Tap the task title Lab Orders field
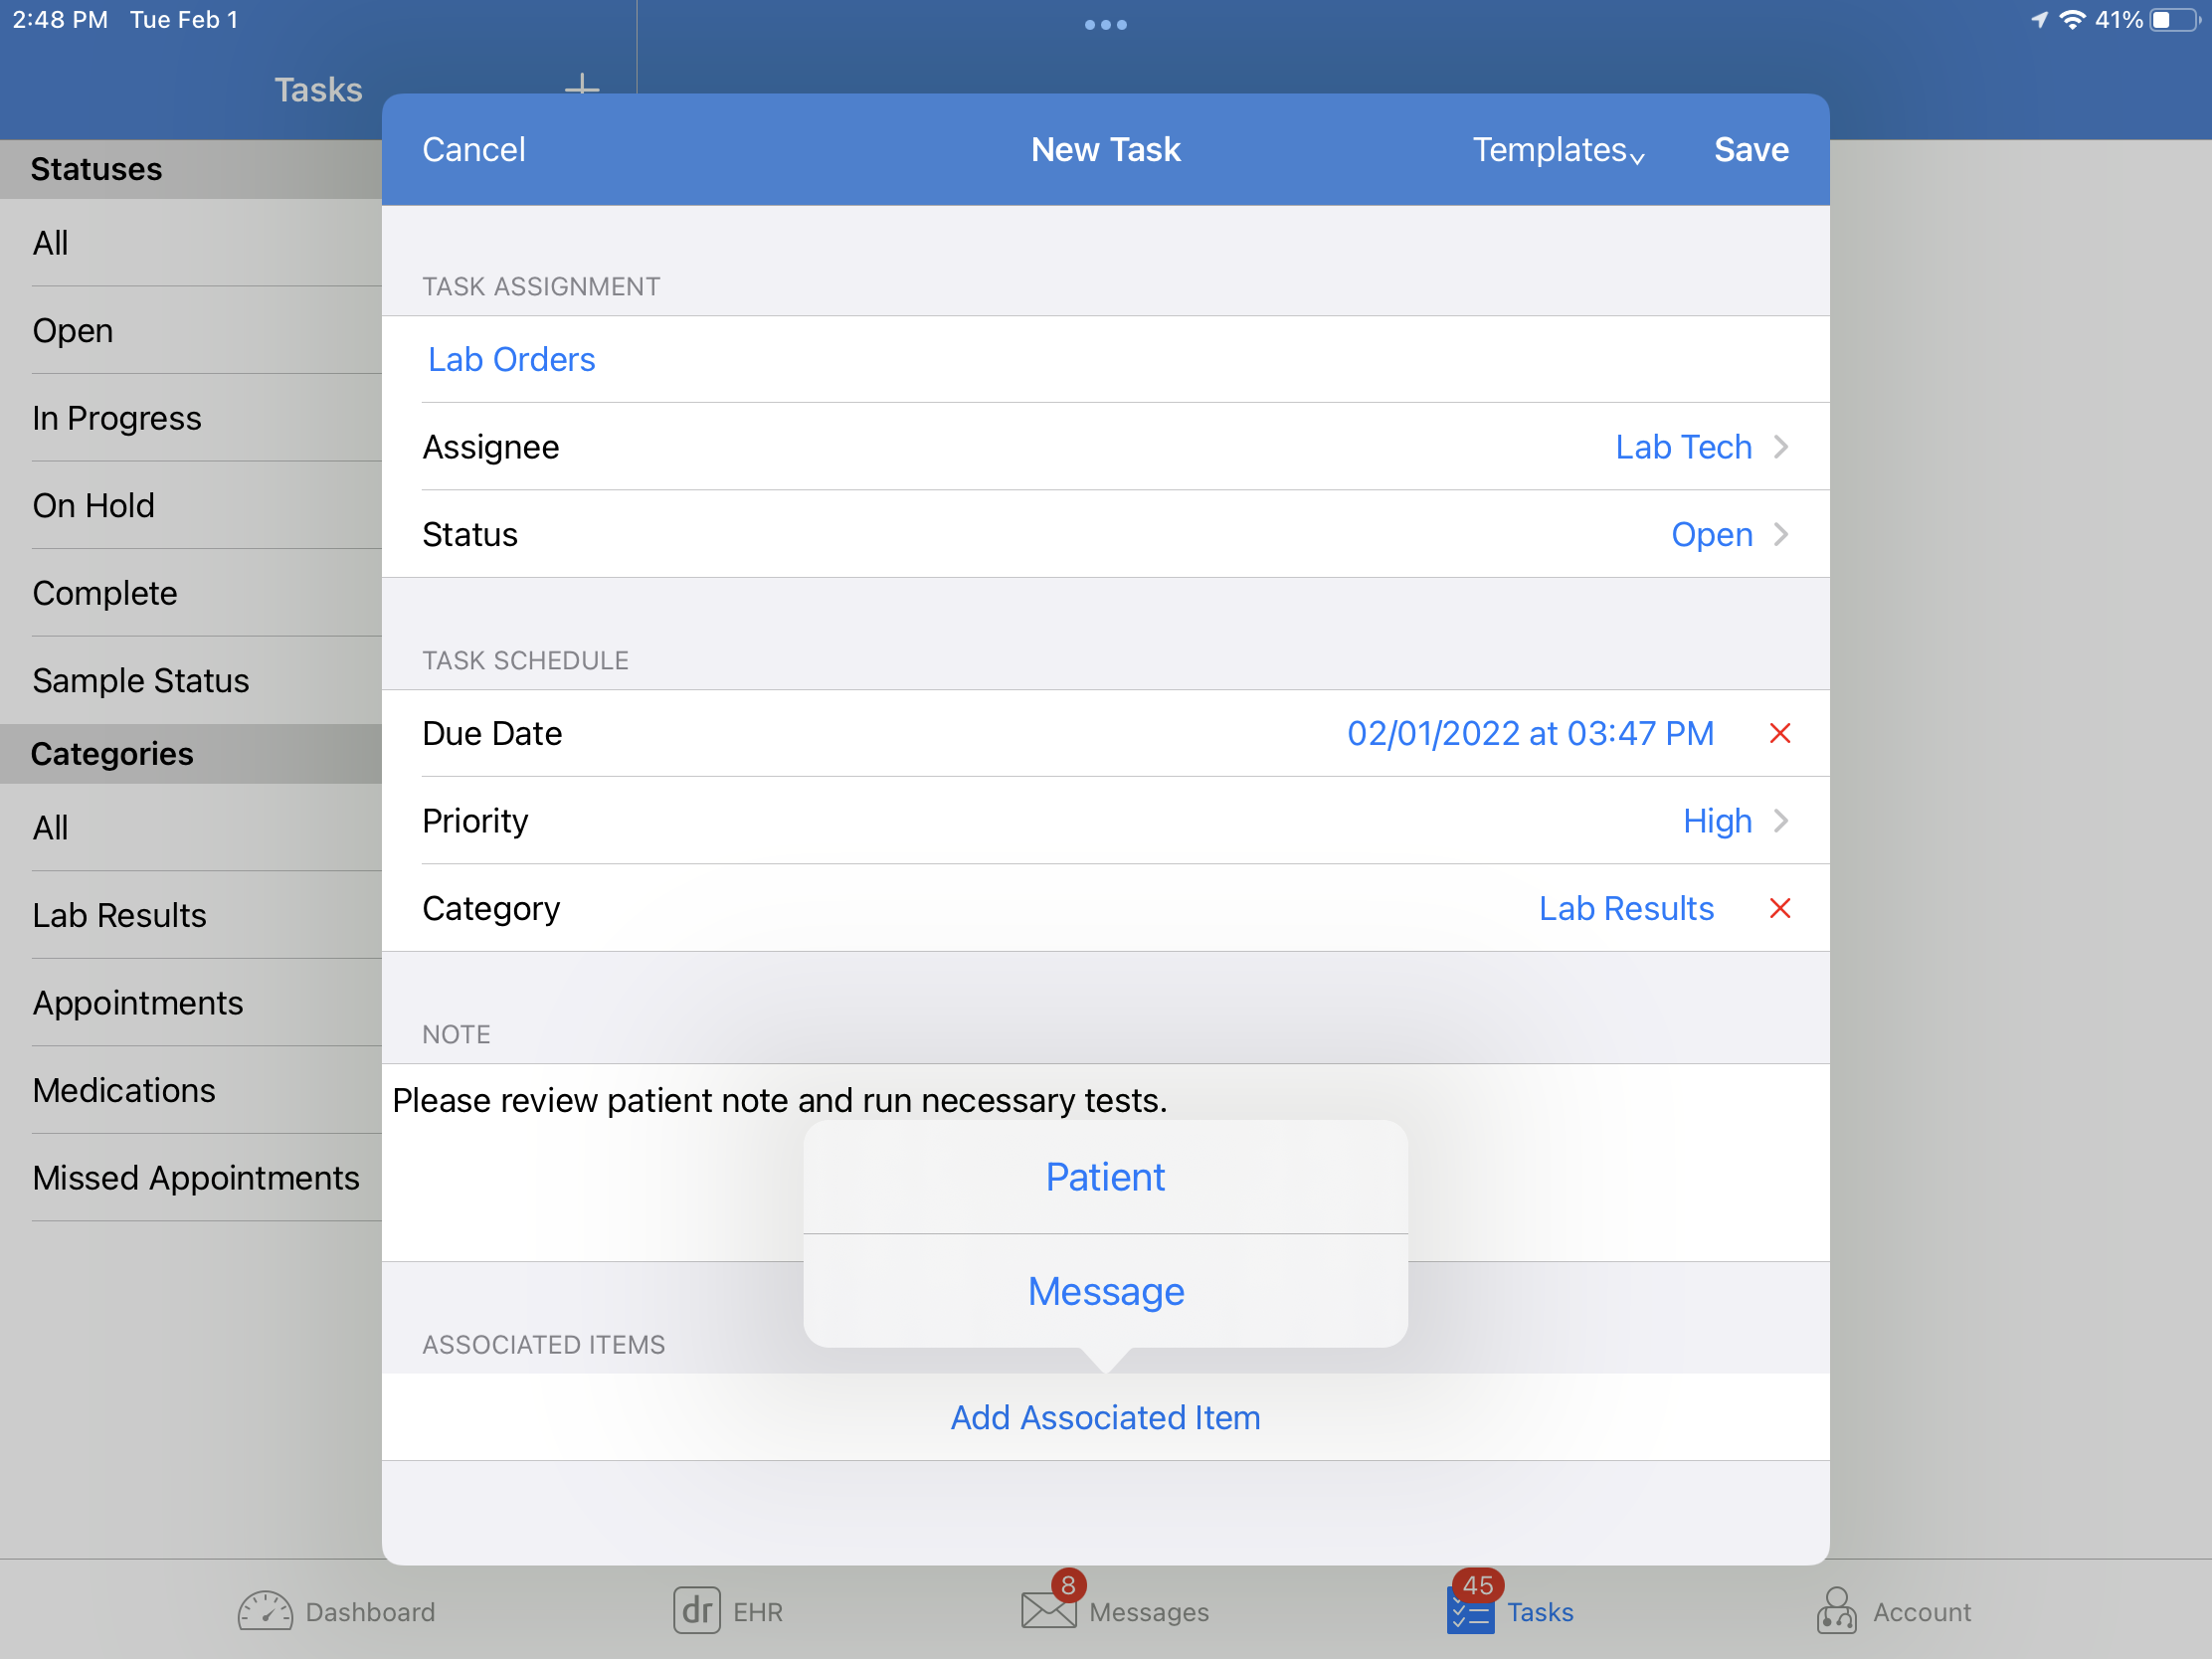The width and height of the screenshot is (2212, 1659). click(x=510, y=359)
